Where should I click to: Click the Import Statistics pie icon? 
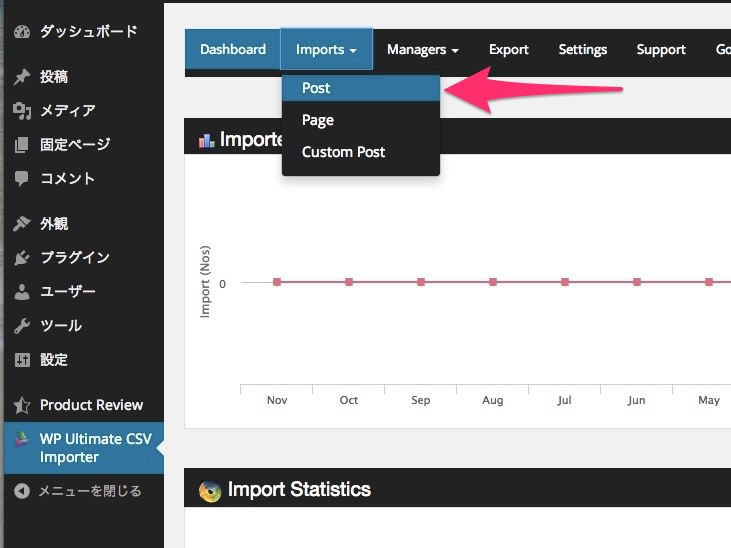tap(210, 491)
